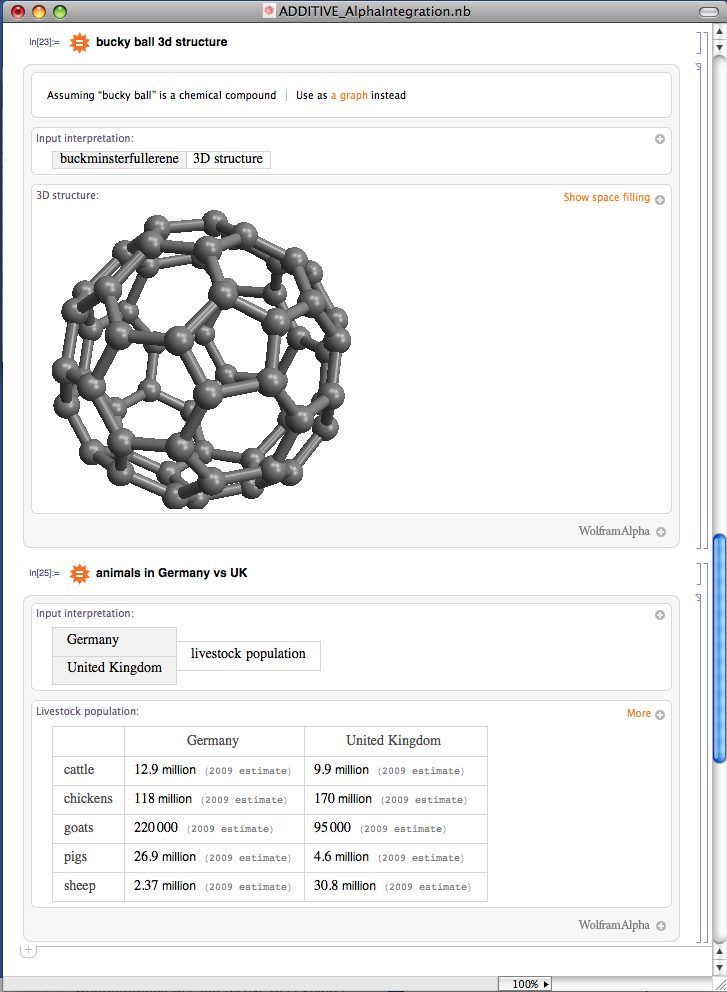Screen dimensions: 727x992
Task: Select the animals in Germany input cell bracket
Action: pyautogui.click(x=701, y=574)
